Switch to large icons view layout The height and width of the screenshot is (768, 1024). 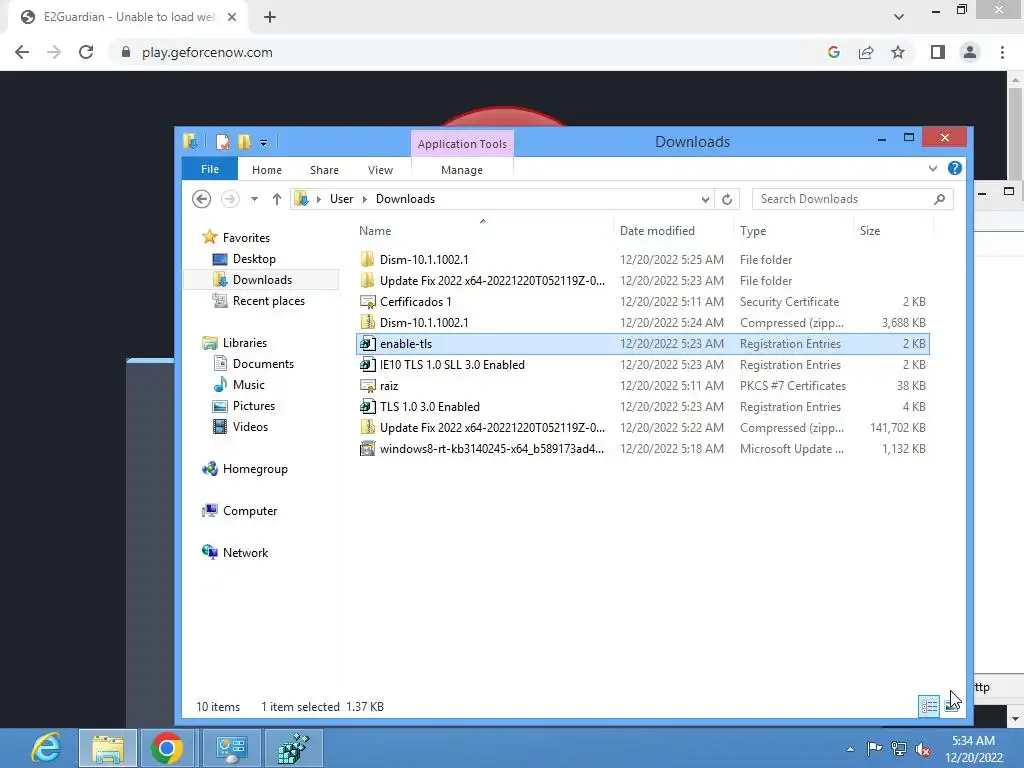tap(952, 705)
